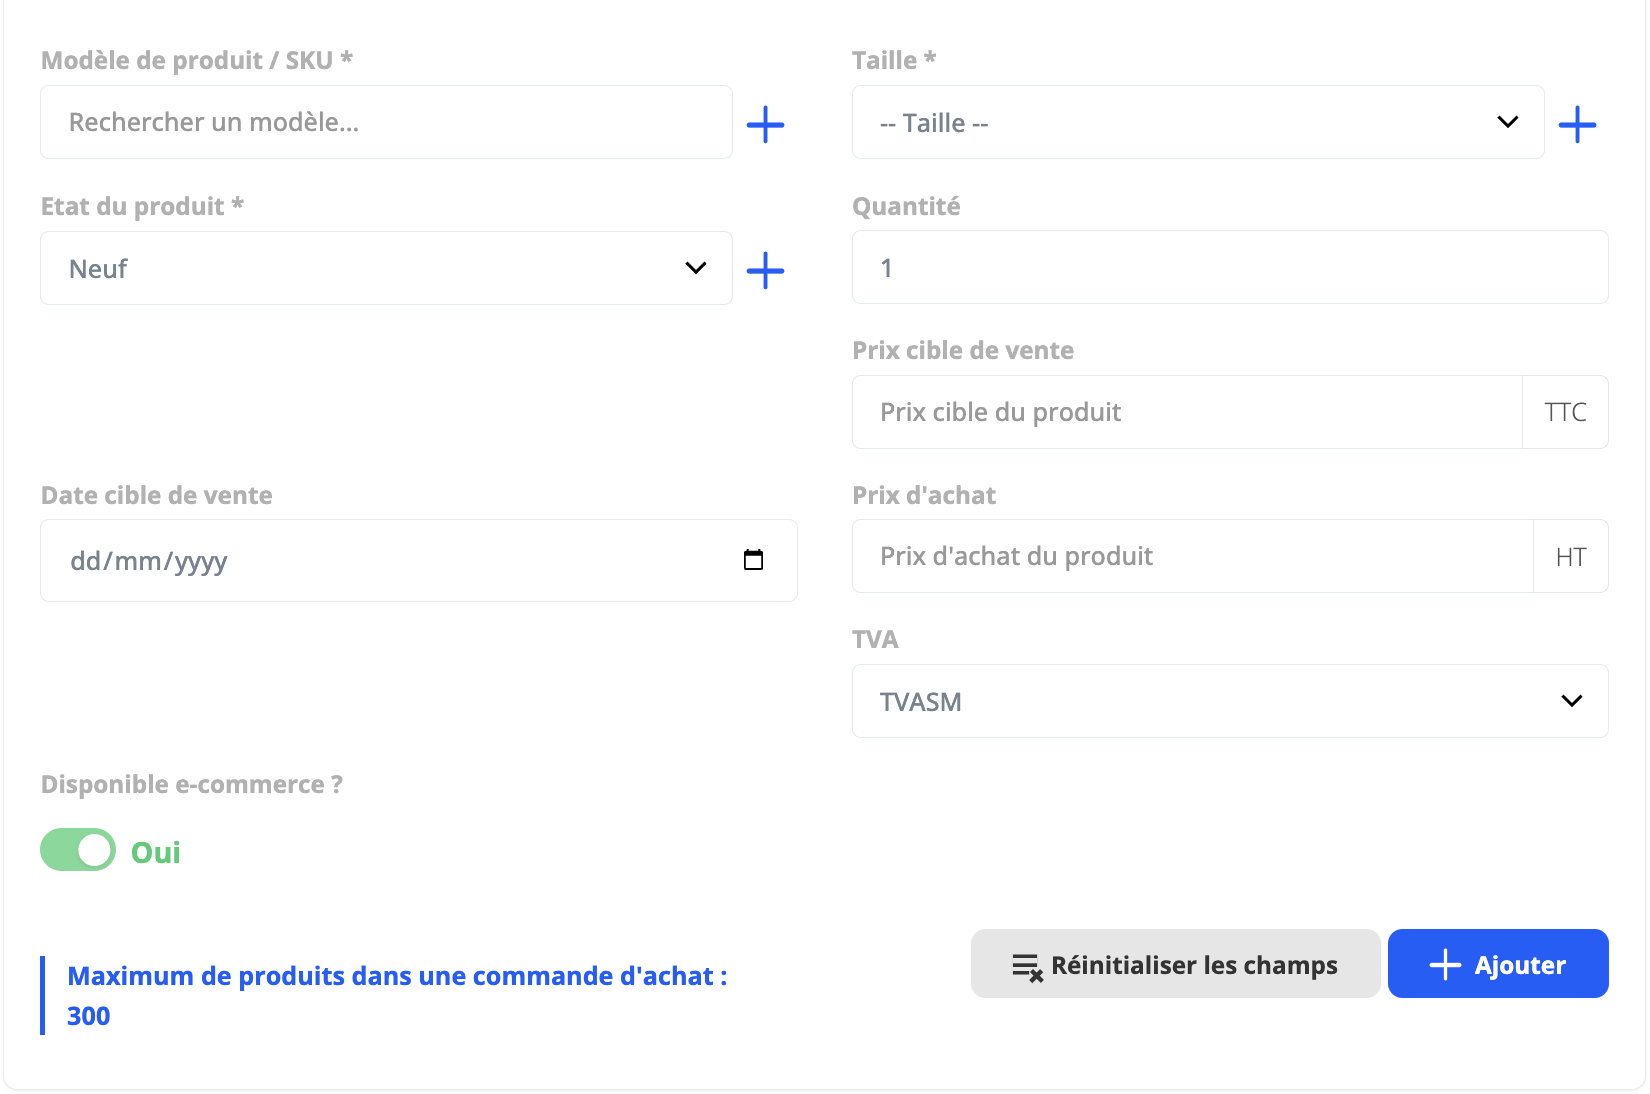The image size is (1650, 1094).
Task: Click plus icon beside Etat du produit
Action: (765, 270)
